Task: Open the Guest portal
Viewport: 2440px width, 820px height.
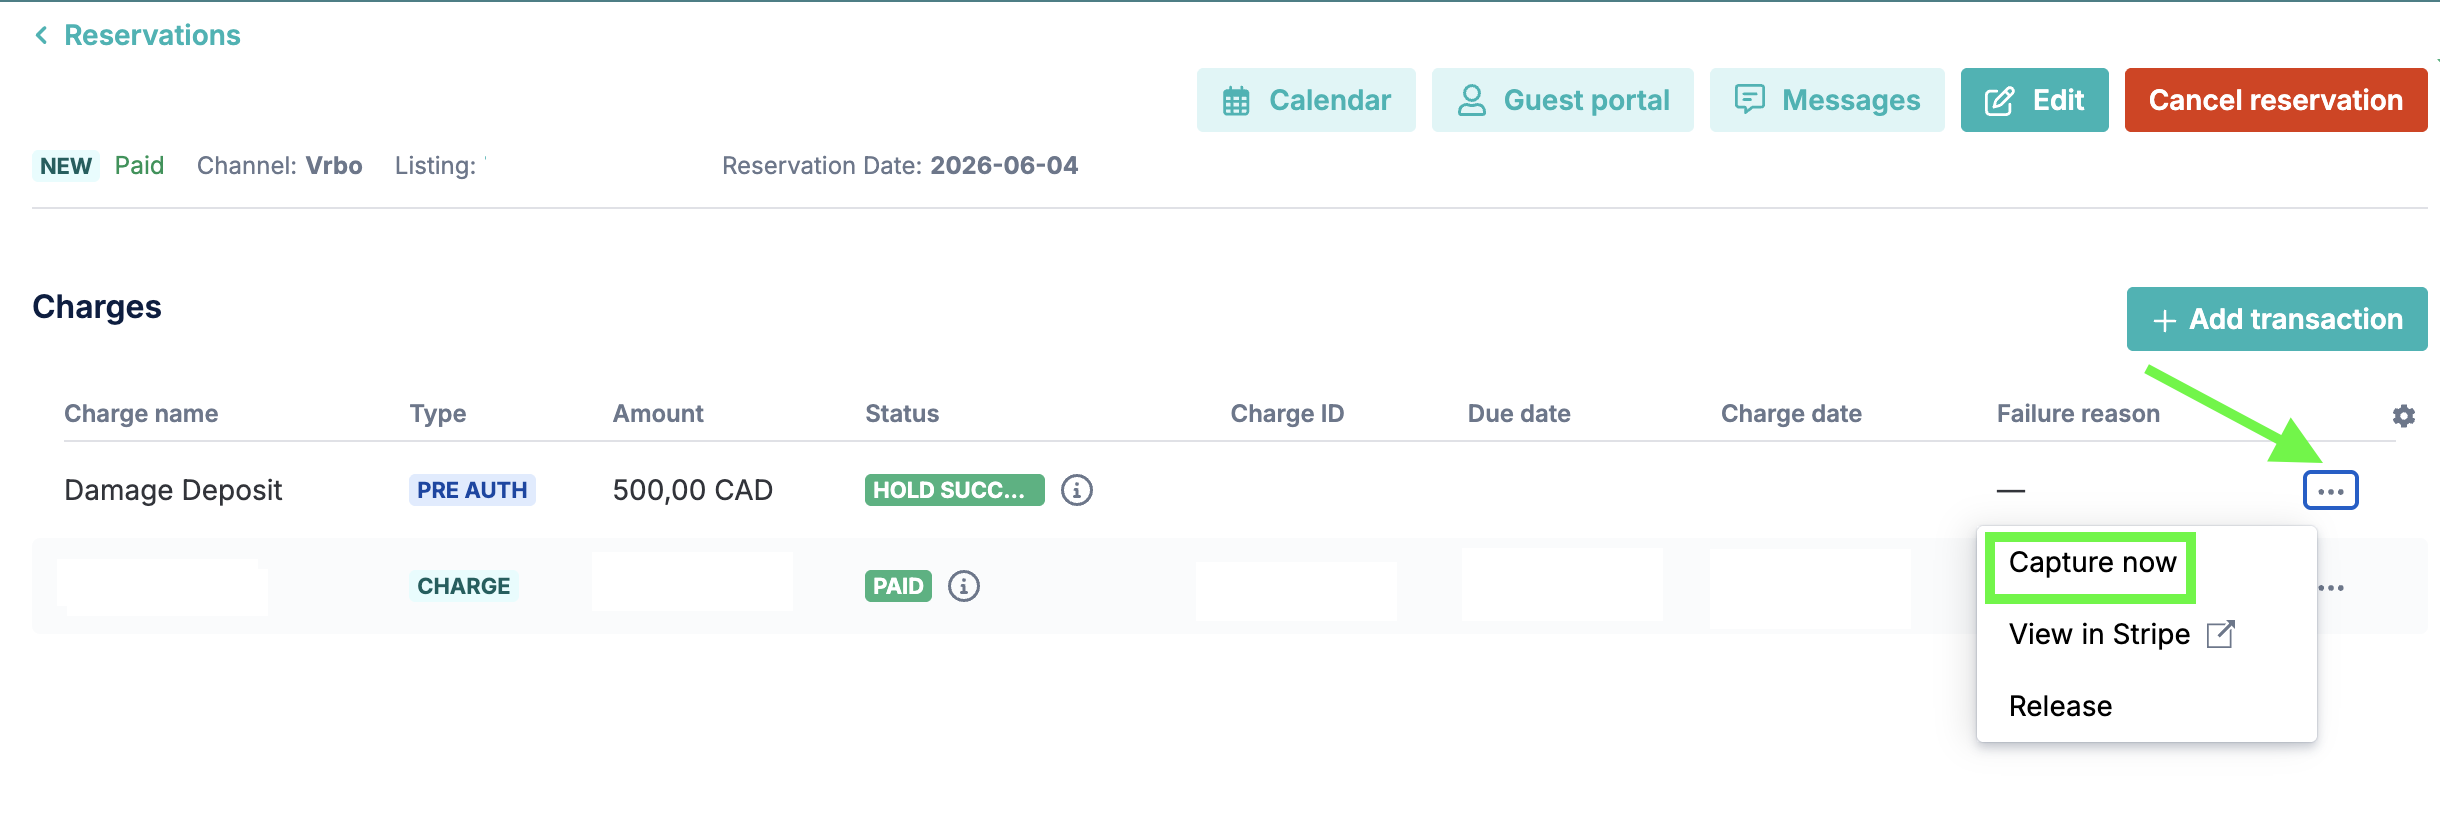Action: [x=1563, y=100]
